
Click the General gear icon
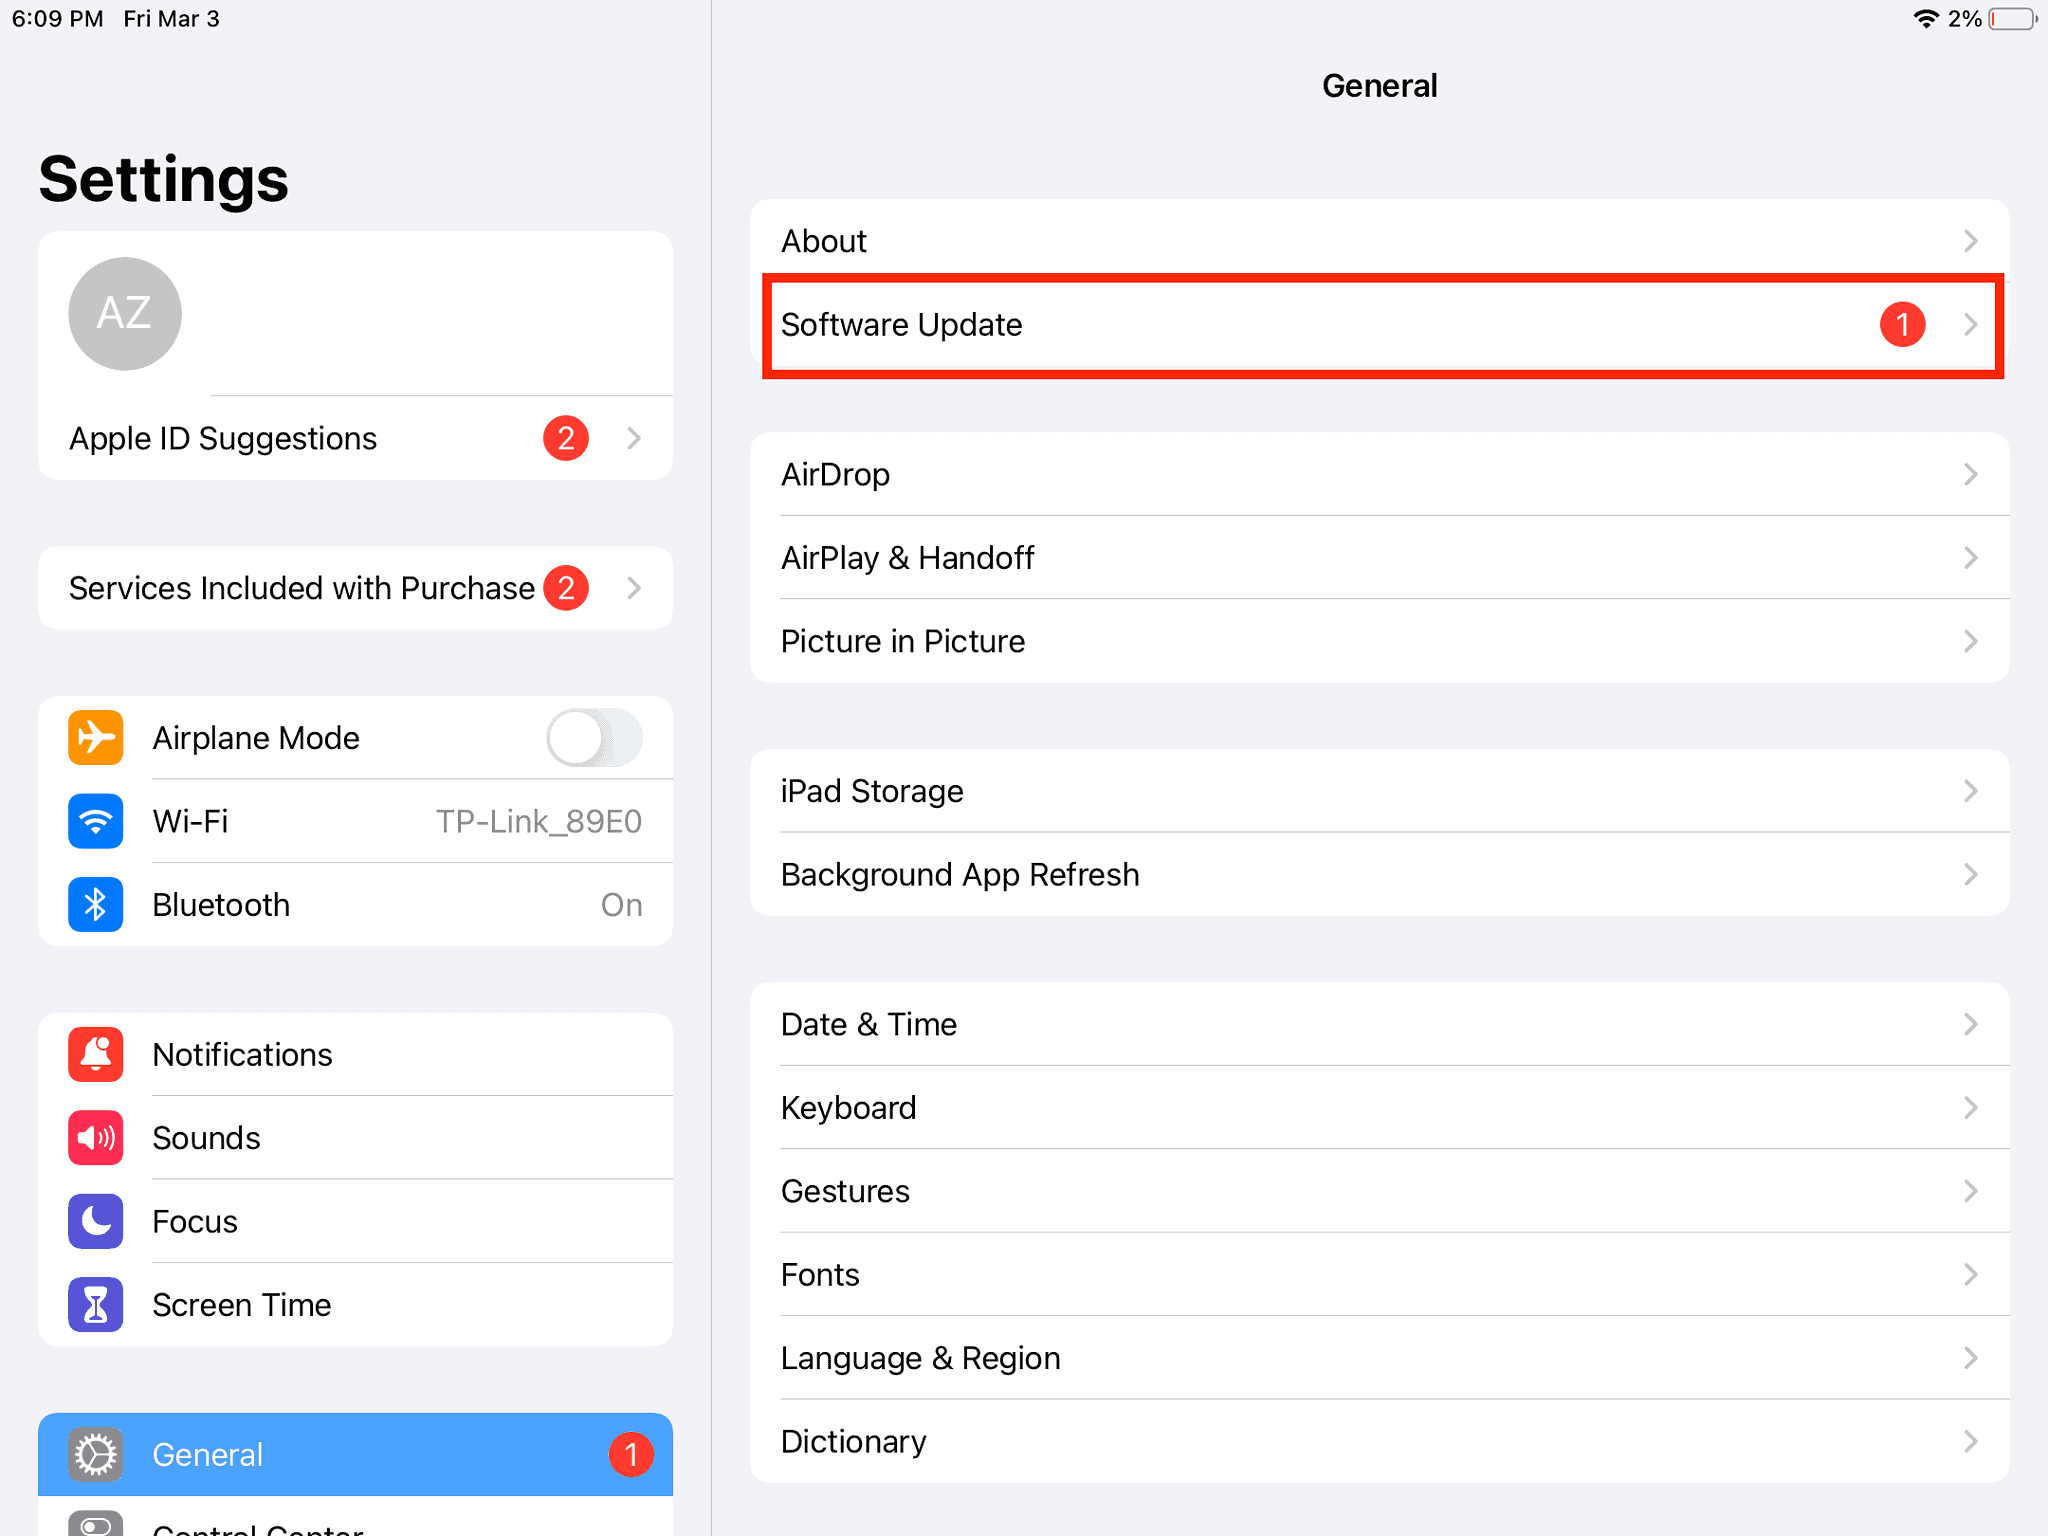coord(95,1455)
